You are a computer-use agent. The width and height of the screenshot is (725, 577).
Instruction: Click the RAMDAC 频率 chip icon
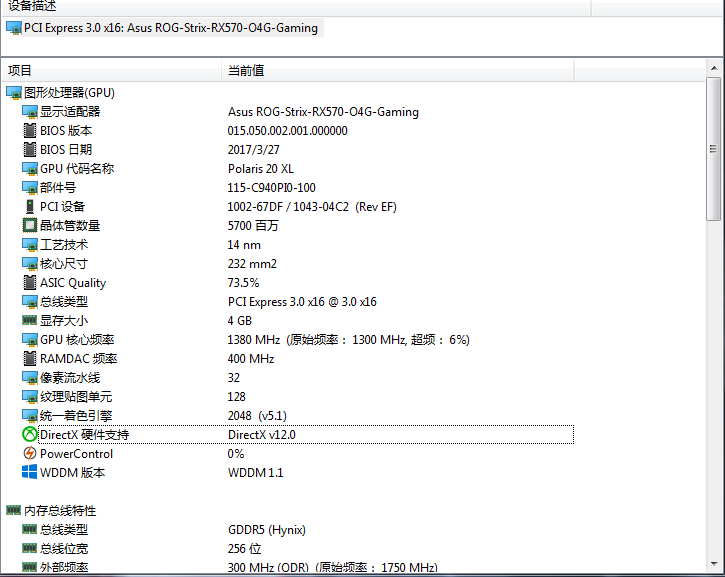30,359
